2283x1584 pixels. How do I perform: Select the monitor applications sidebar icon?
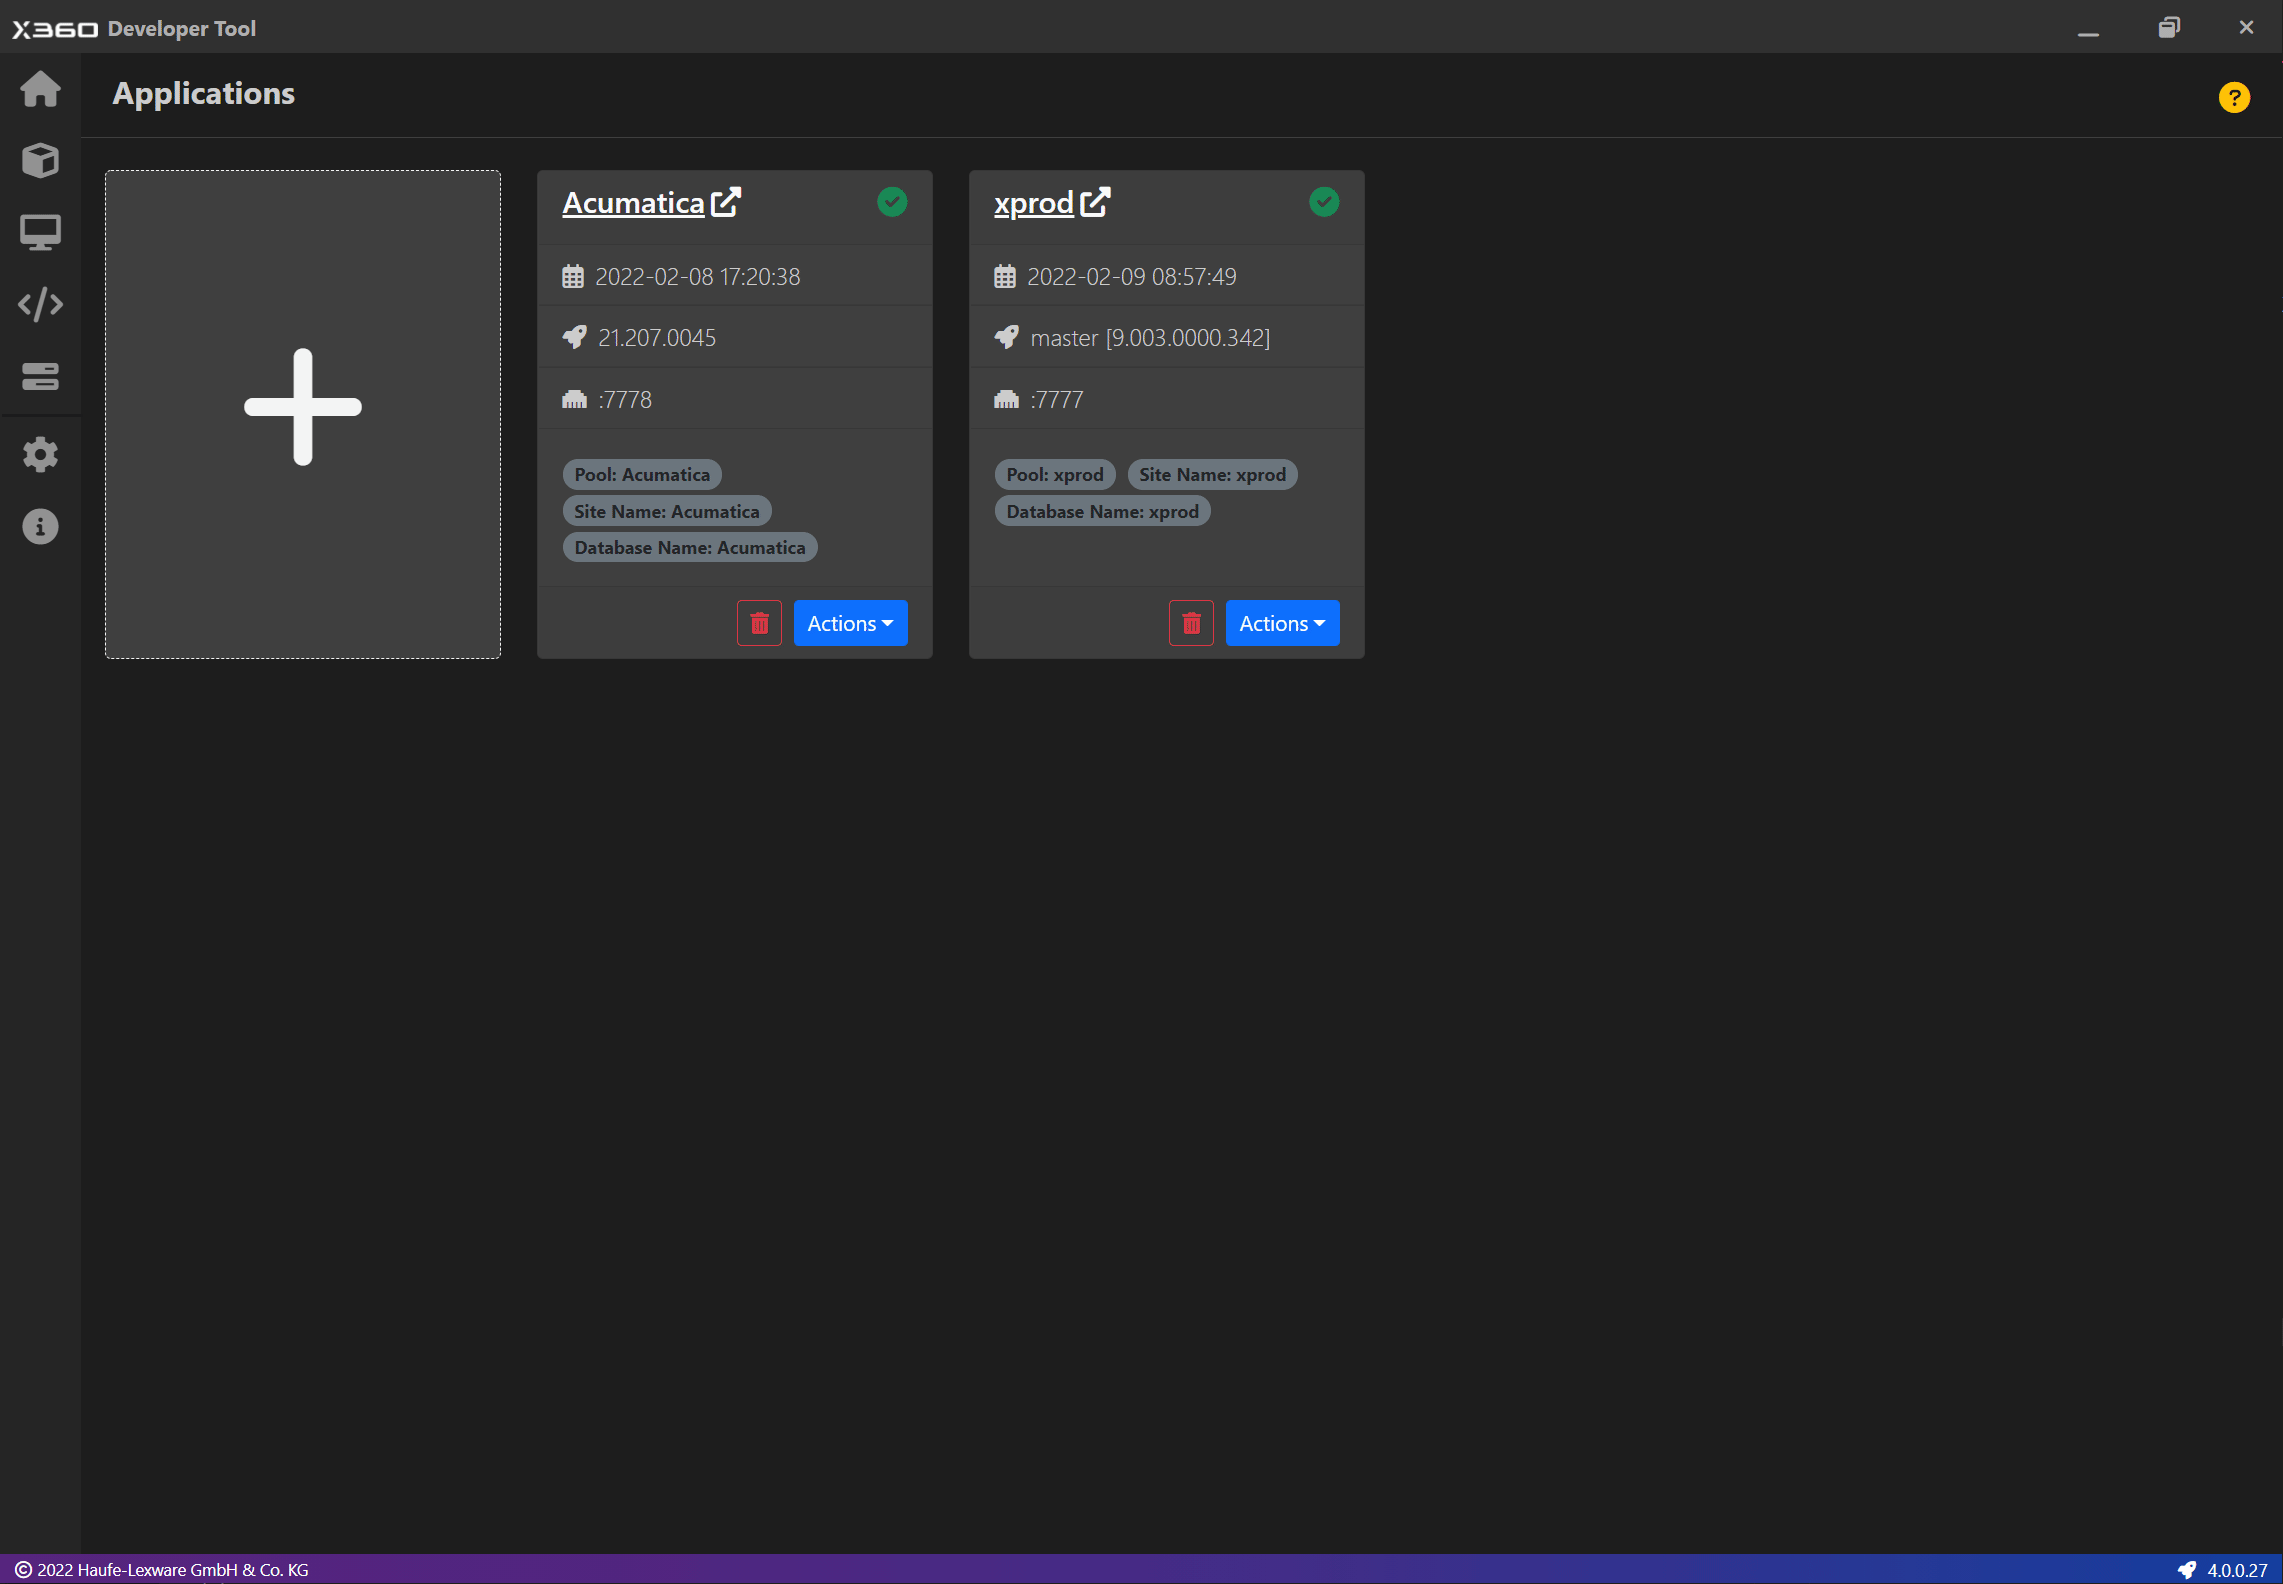pos(40,232)
